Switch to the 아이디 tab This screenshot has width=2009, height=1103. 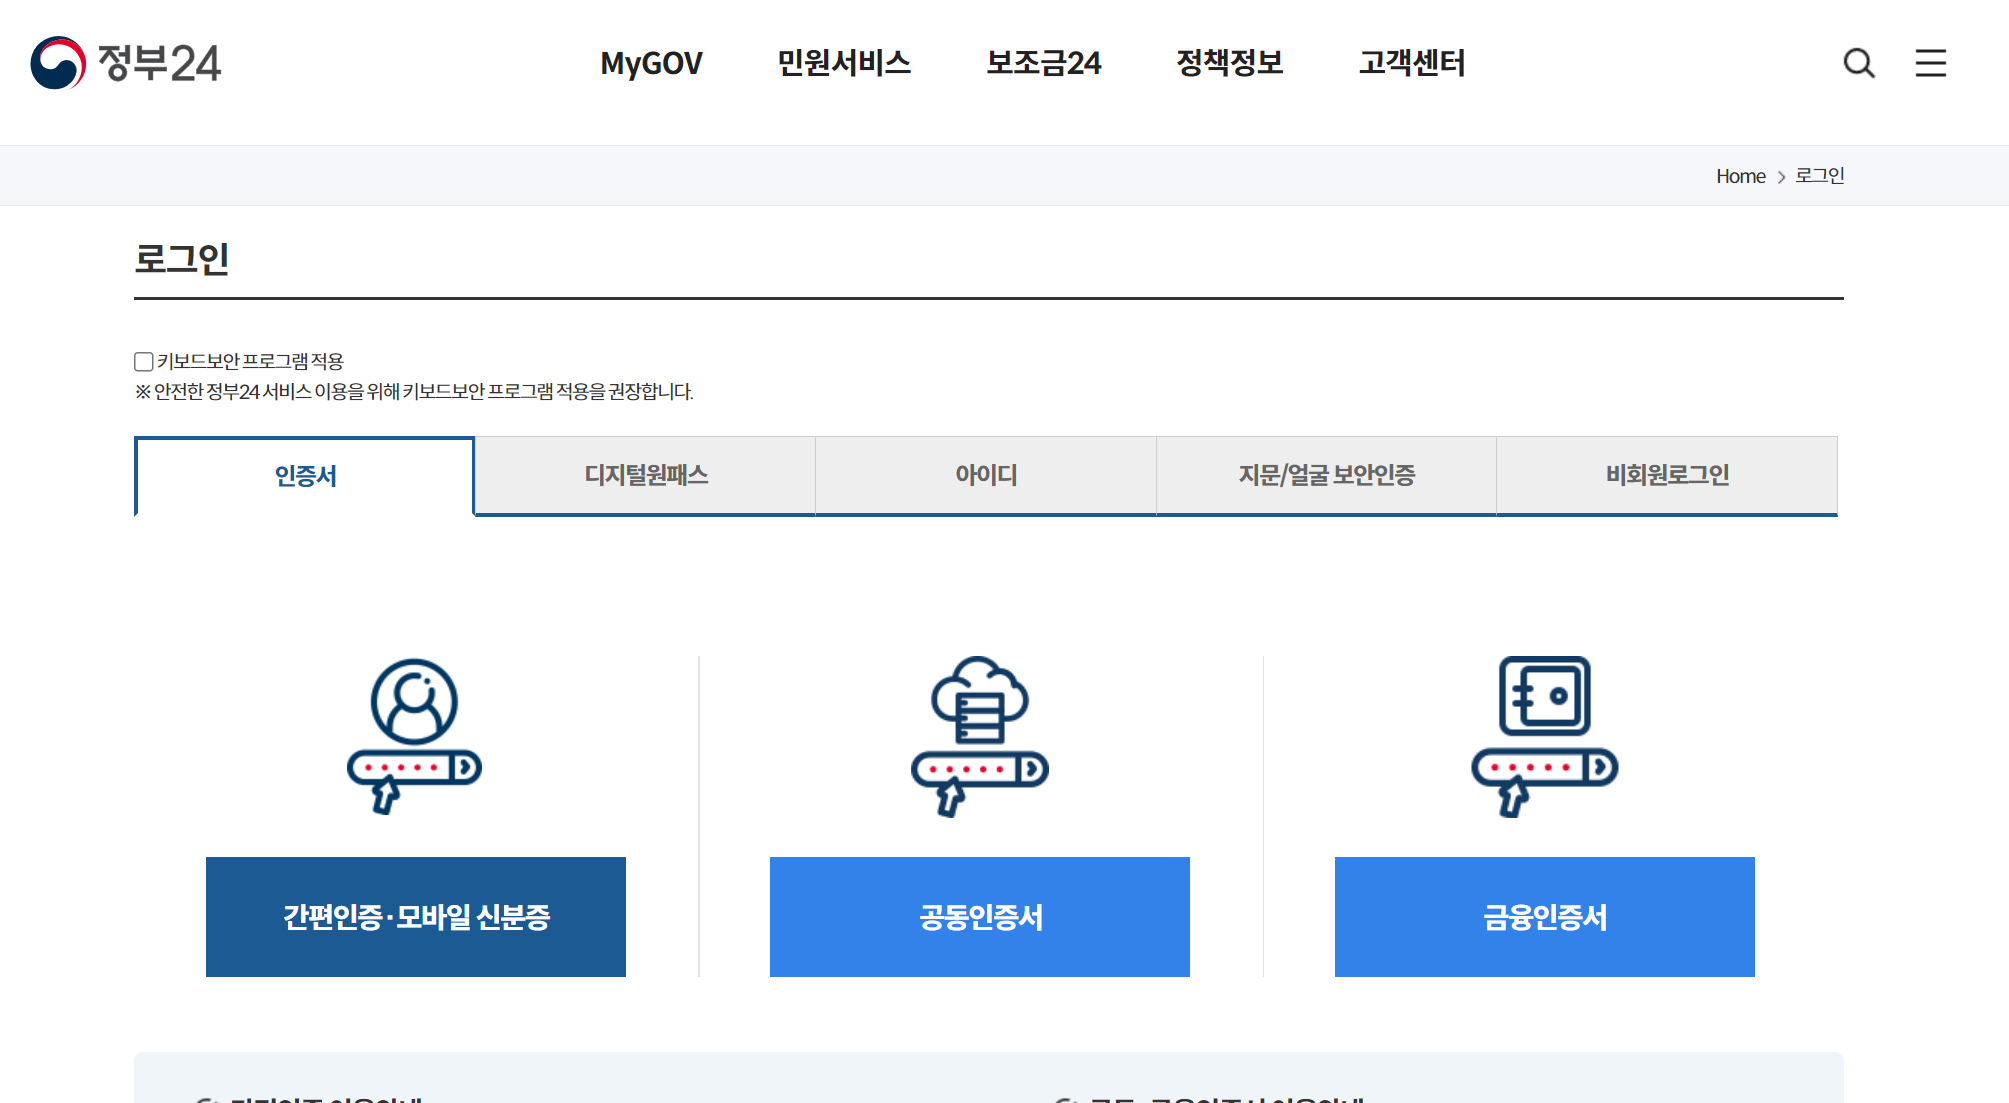(986, 475)
